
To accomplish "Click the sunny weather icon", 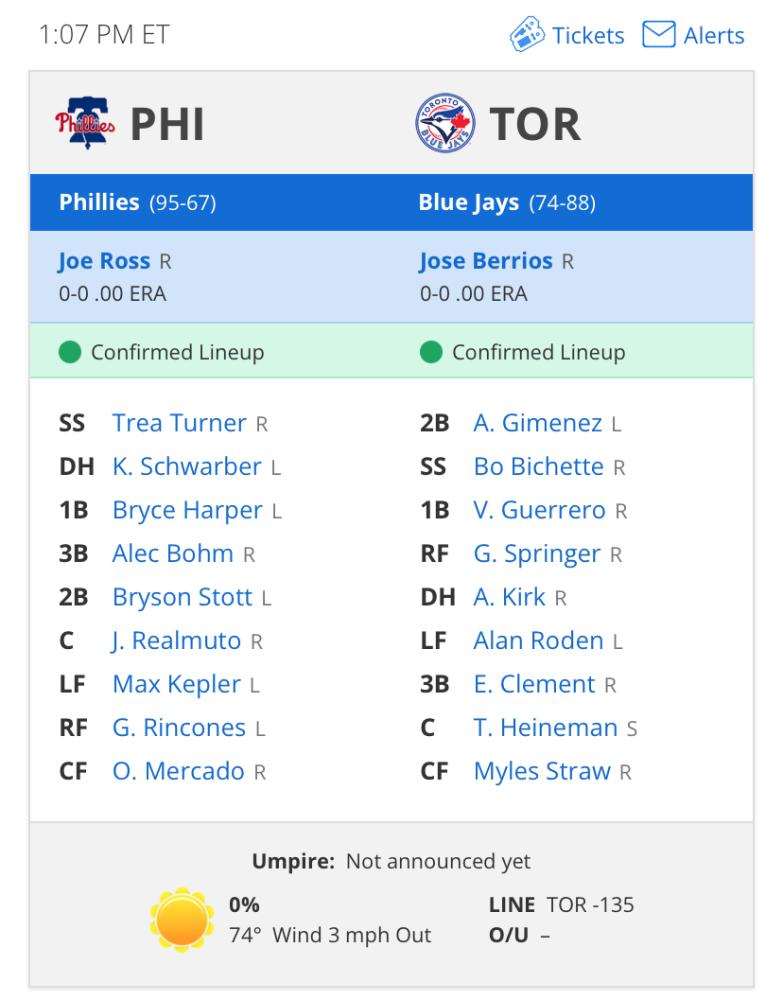I will click(x=182, y=919).
